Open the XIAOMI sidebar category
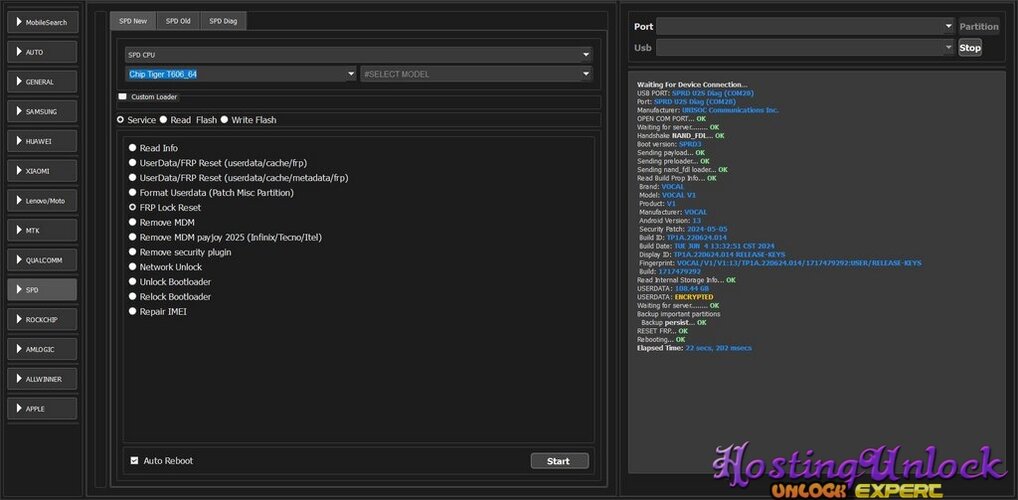Image resolution: width=1018 pixels, height=500 pixels. (x=42, y=171)
